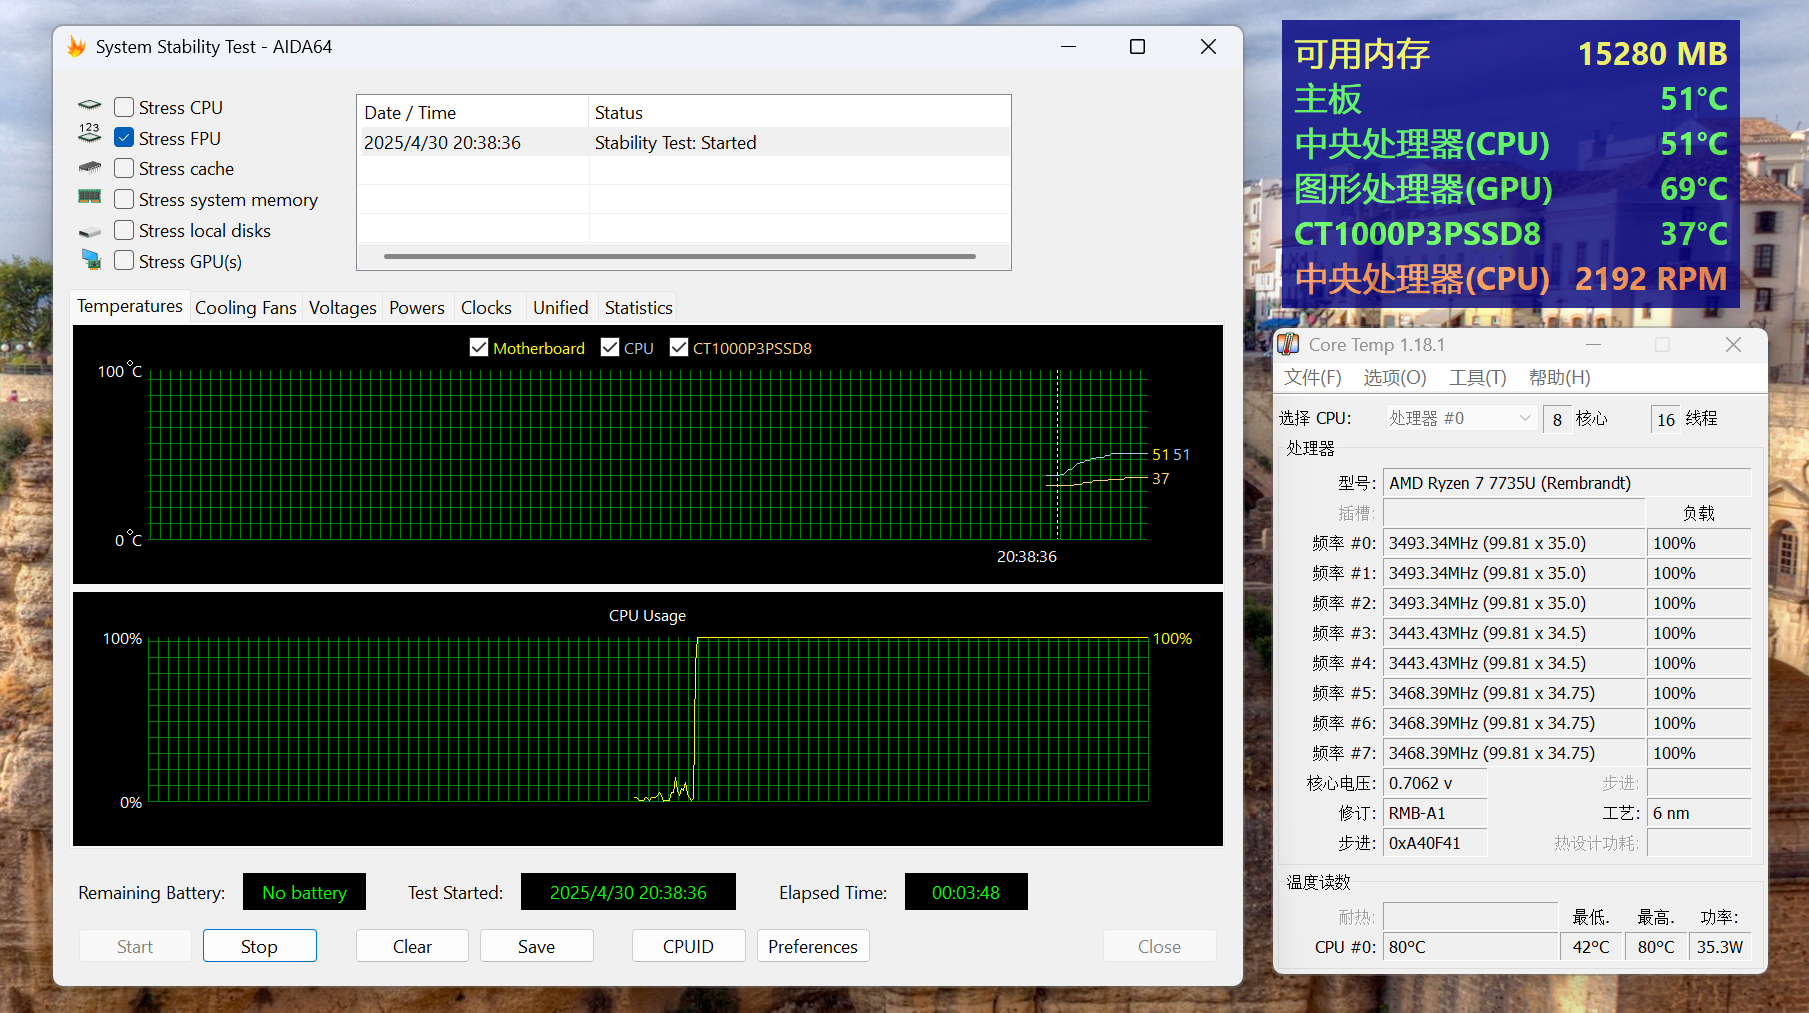Click the 6 nm process field
This screenshot has height=1013, width=1809.
[x=1699, y=813]
